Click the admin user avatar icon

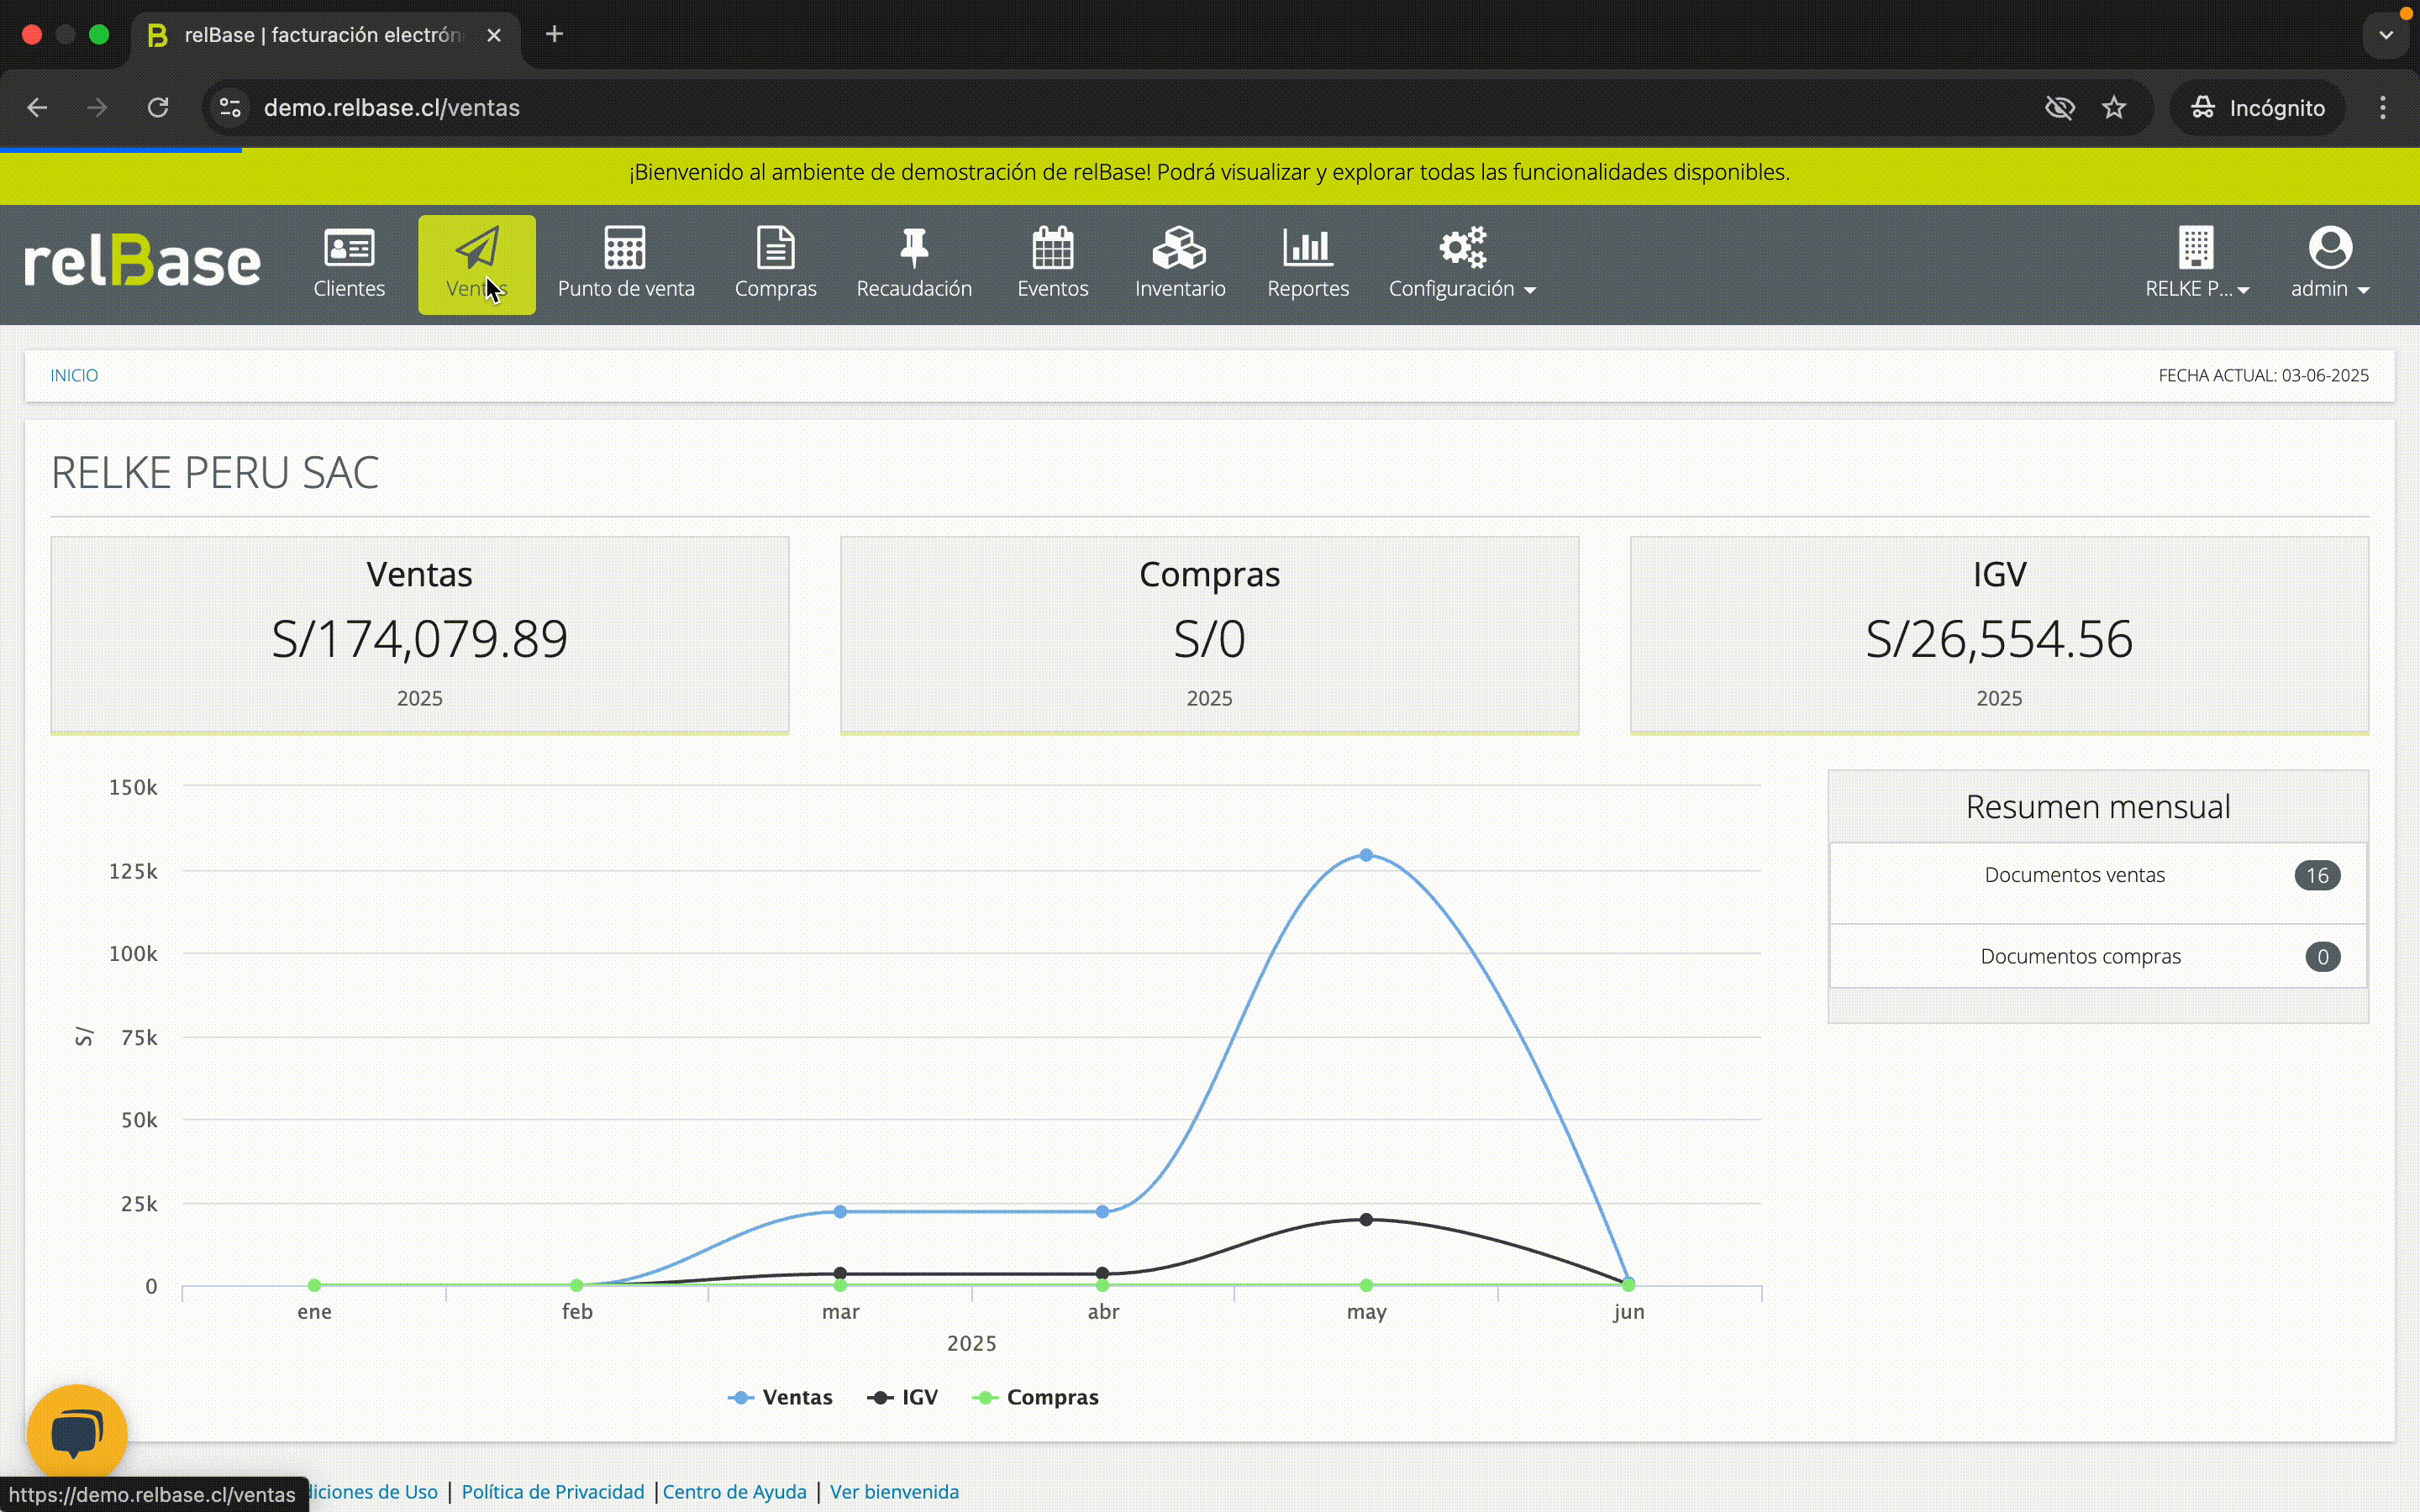click(x=2330, y=248)
